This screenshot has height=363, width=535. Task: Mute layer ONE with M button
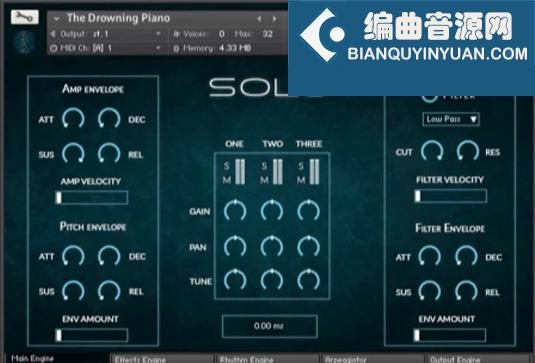pos(227,180)
